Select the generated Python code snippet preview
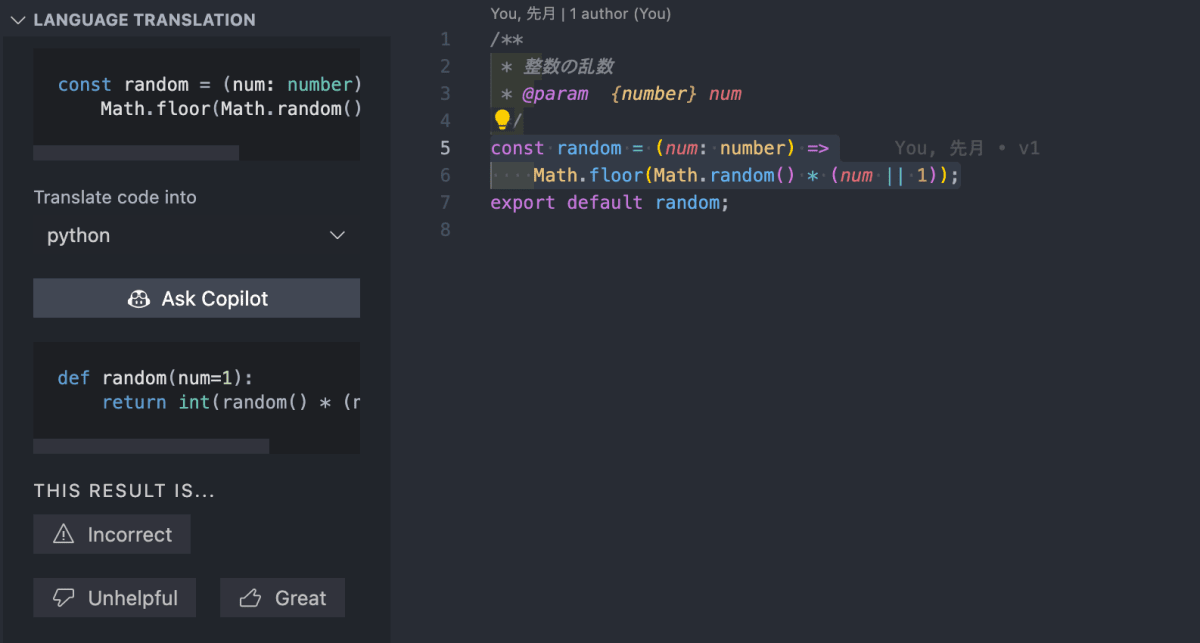 click(x=196, y=390)
